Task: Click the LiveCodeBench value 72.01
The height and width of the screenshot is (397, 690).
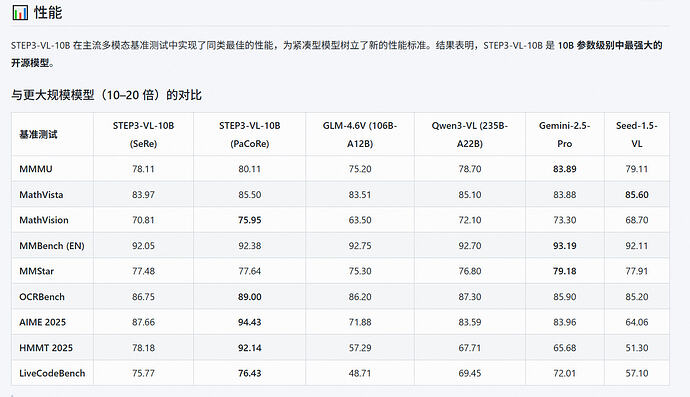Action: (565, 373)
